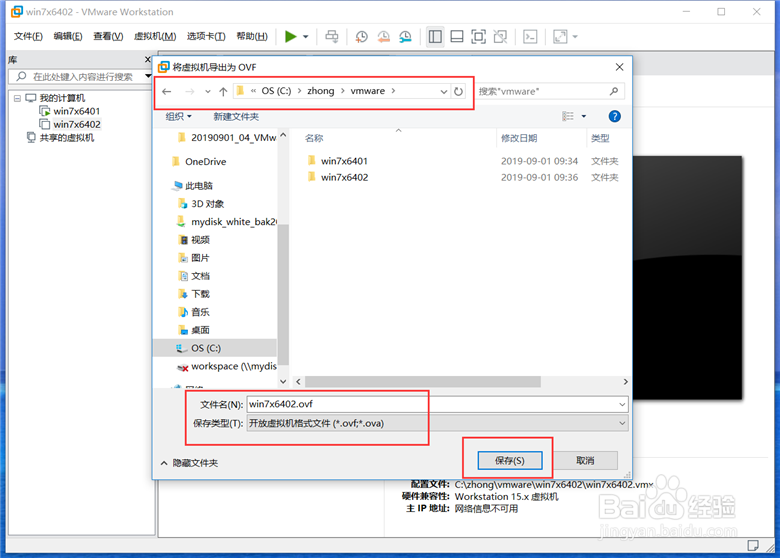Toggle the library sidebar view icon
Viewport: 780px width, 558px height.
[x=435, y=36]
